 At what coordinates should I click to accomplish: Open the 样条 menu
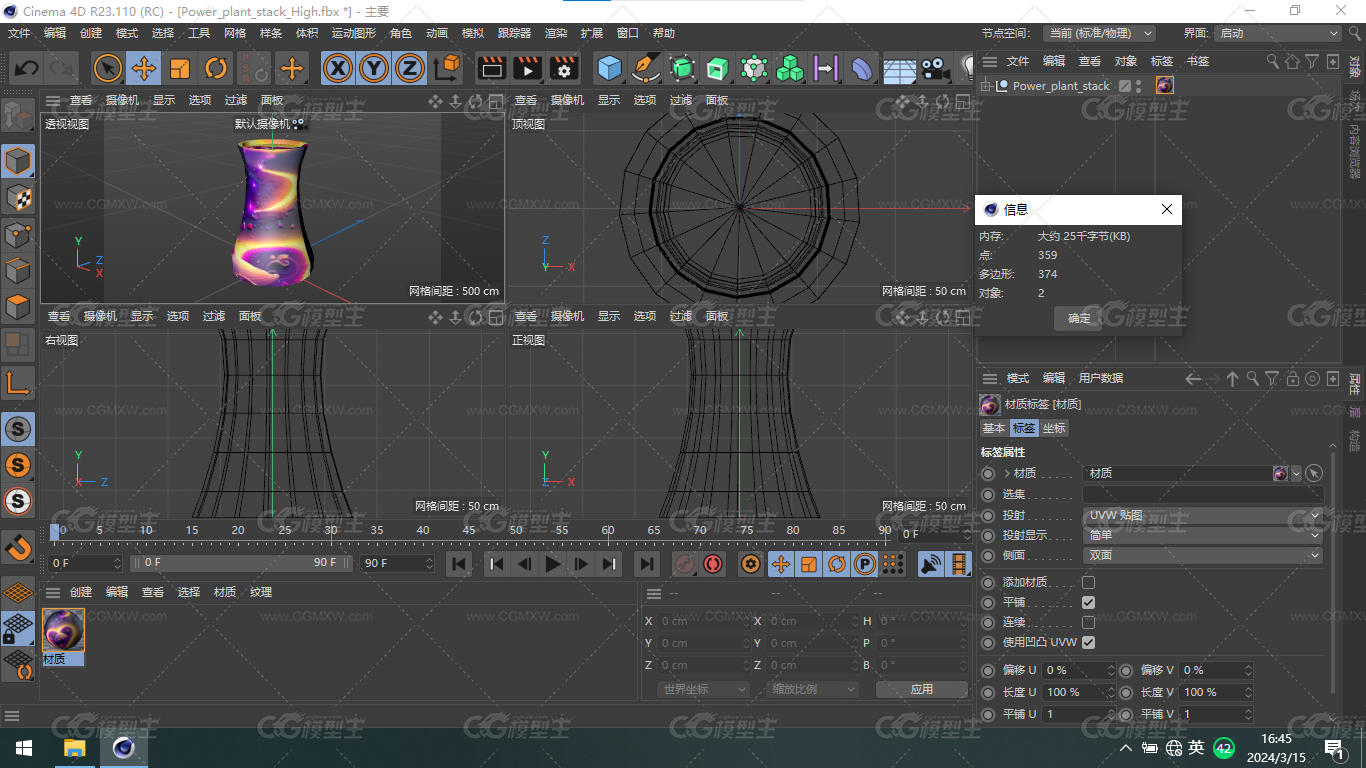(271, 33)
